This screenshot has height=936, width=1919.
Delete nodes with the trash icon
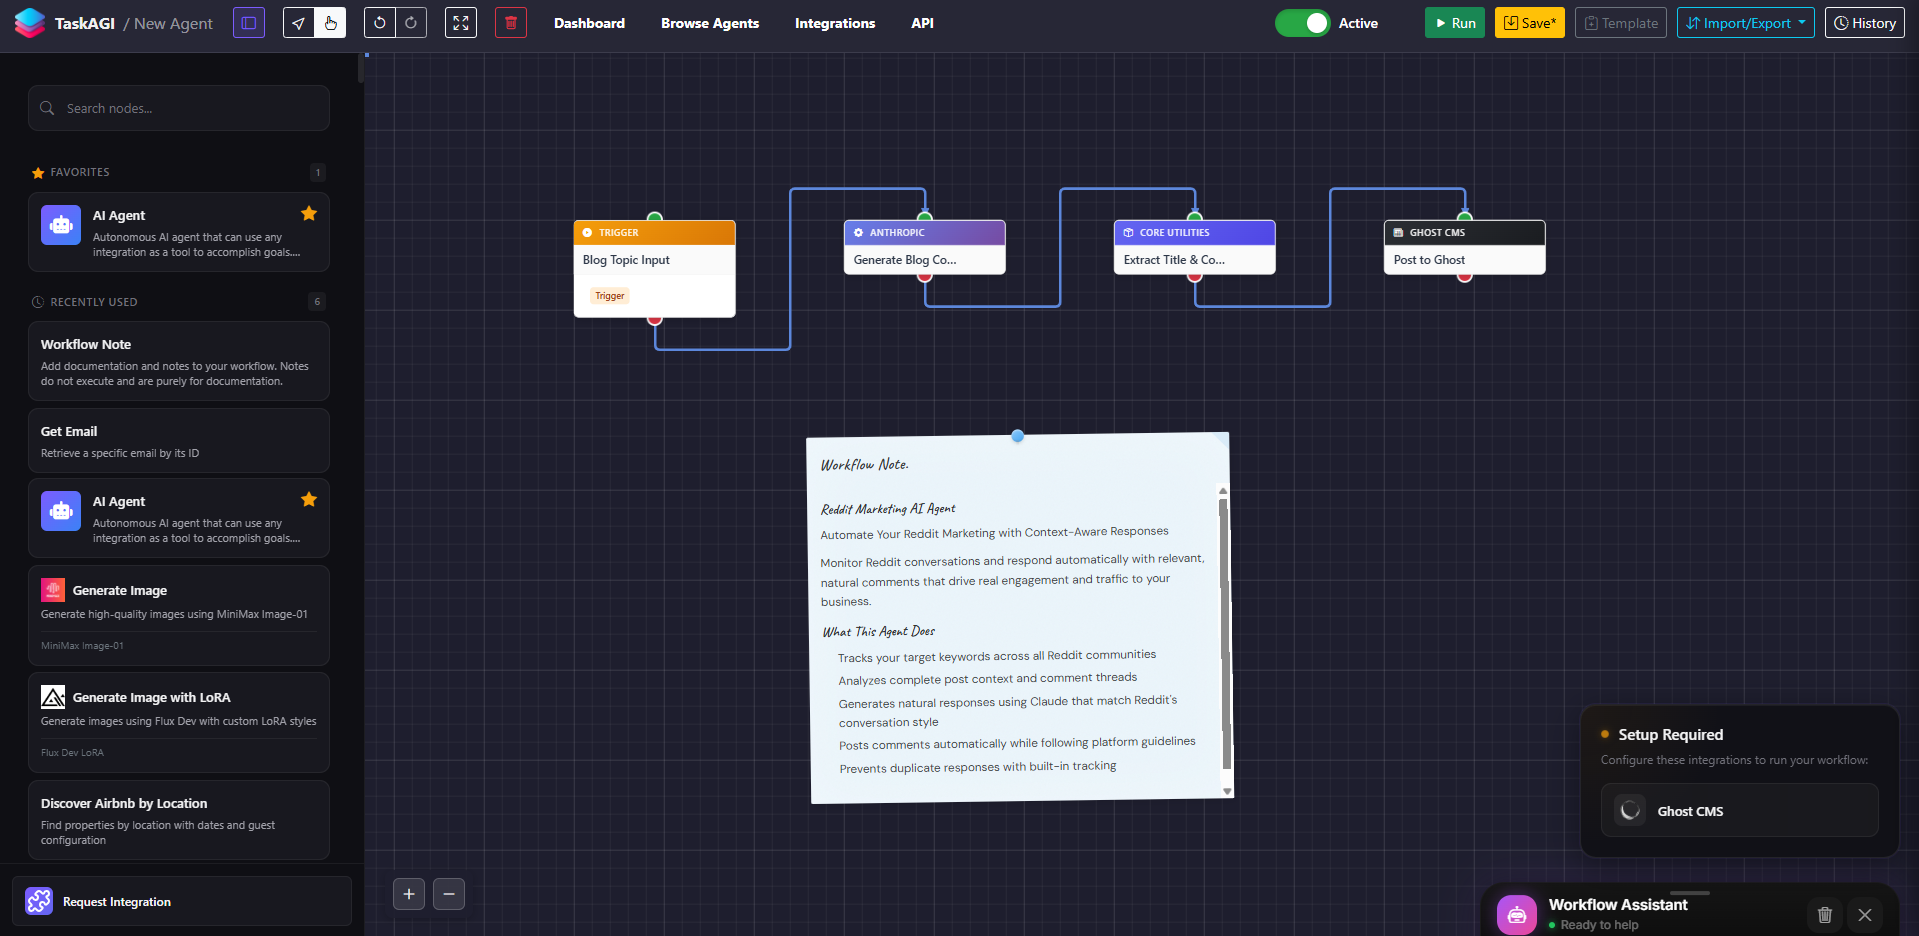click(510, 22)
